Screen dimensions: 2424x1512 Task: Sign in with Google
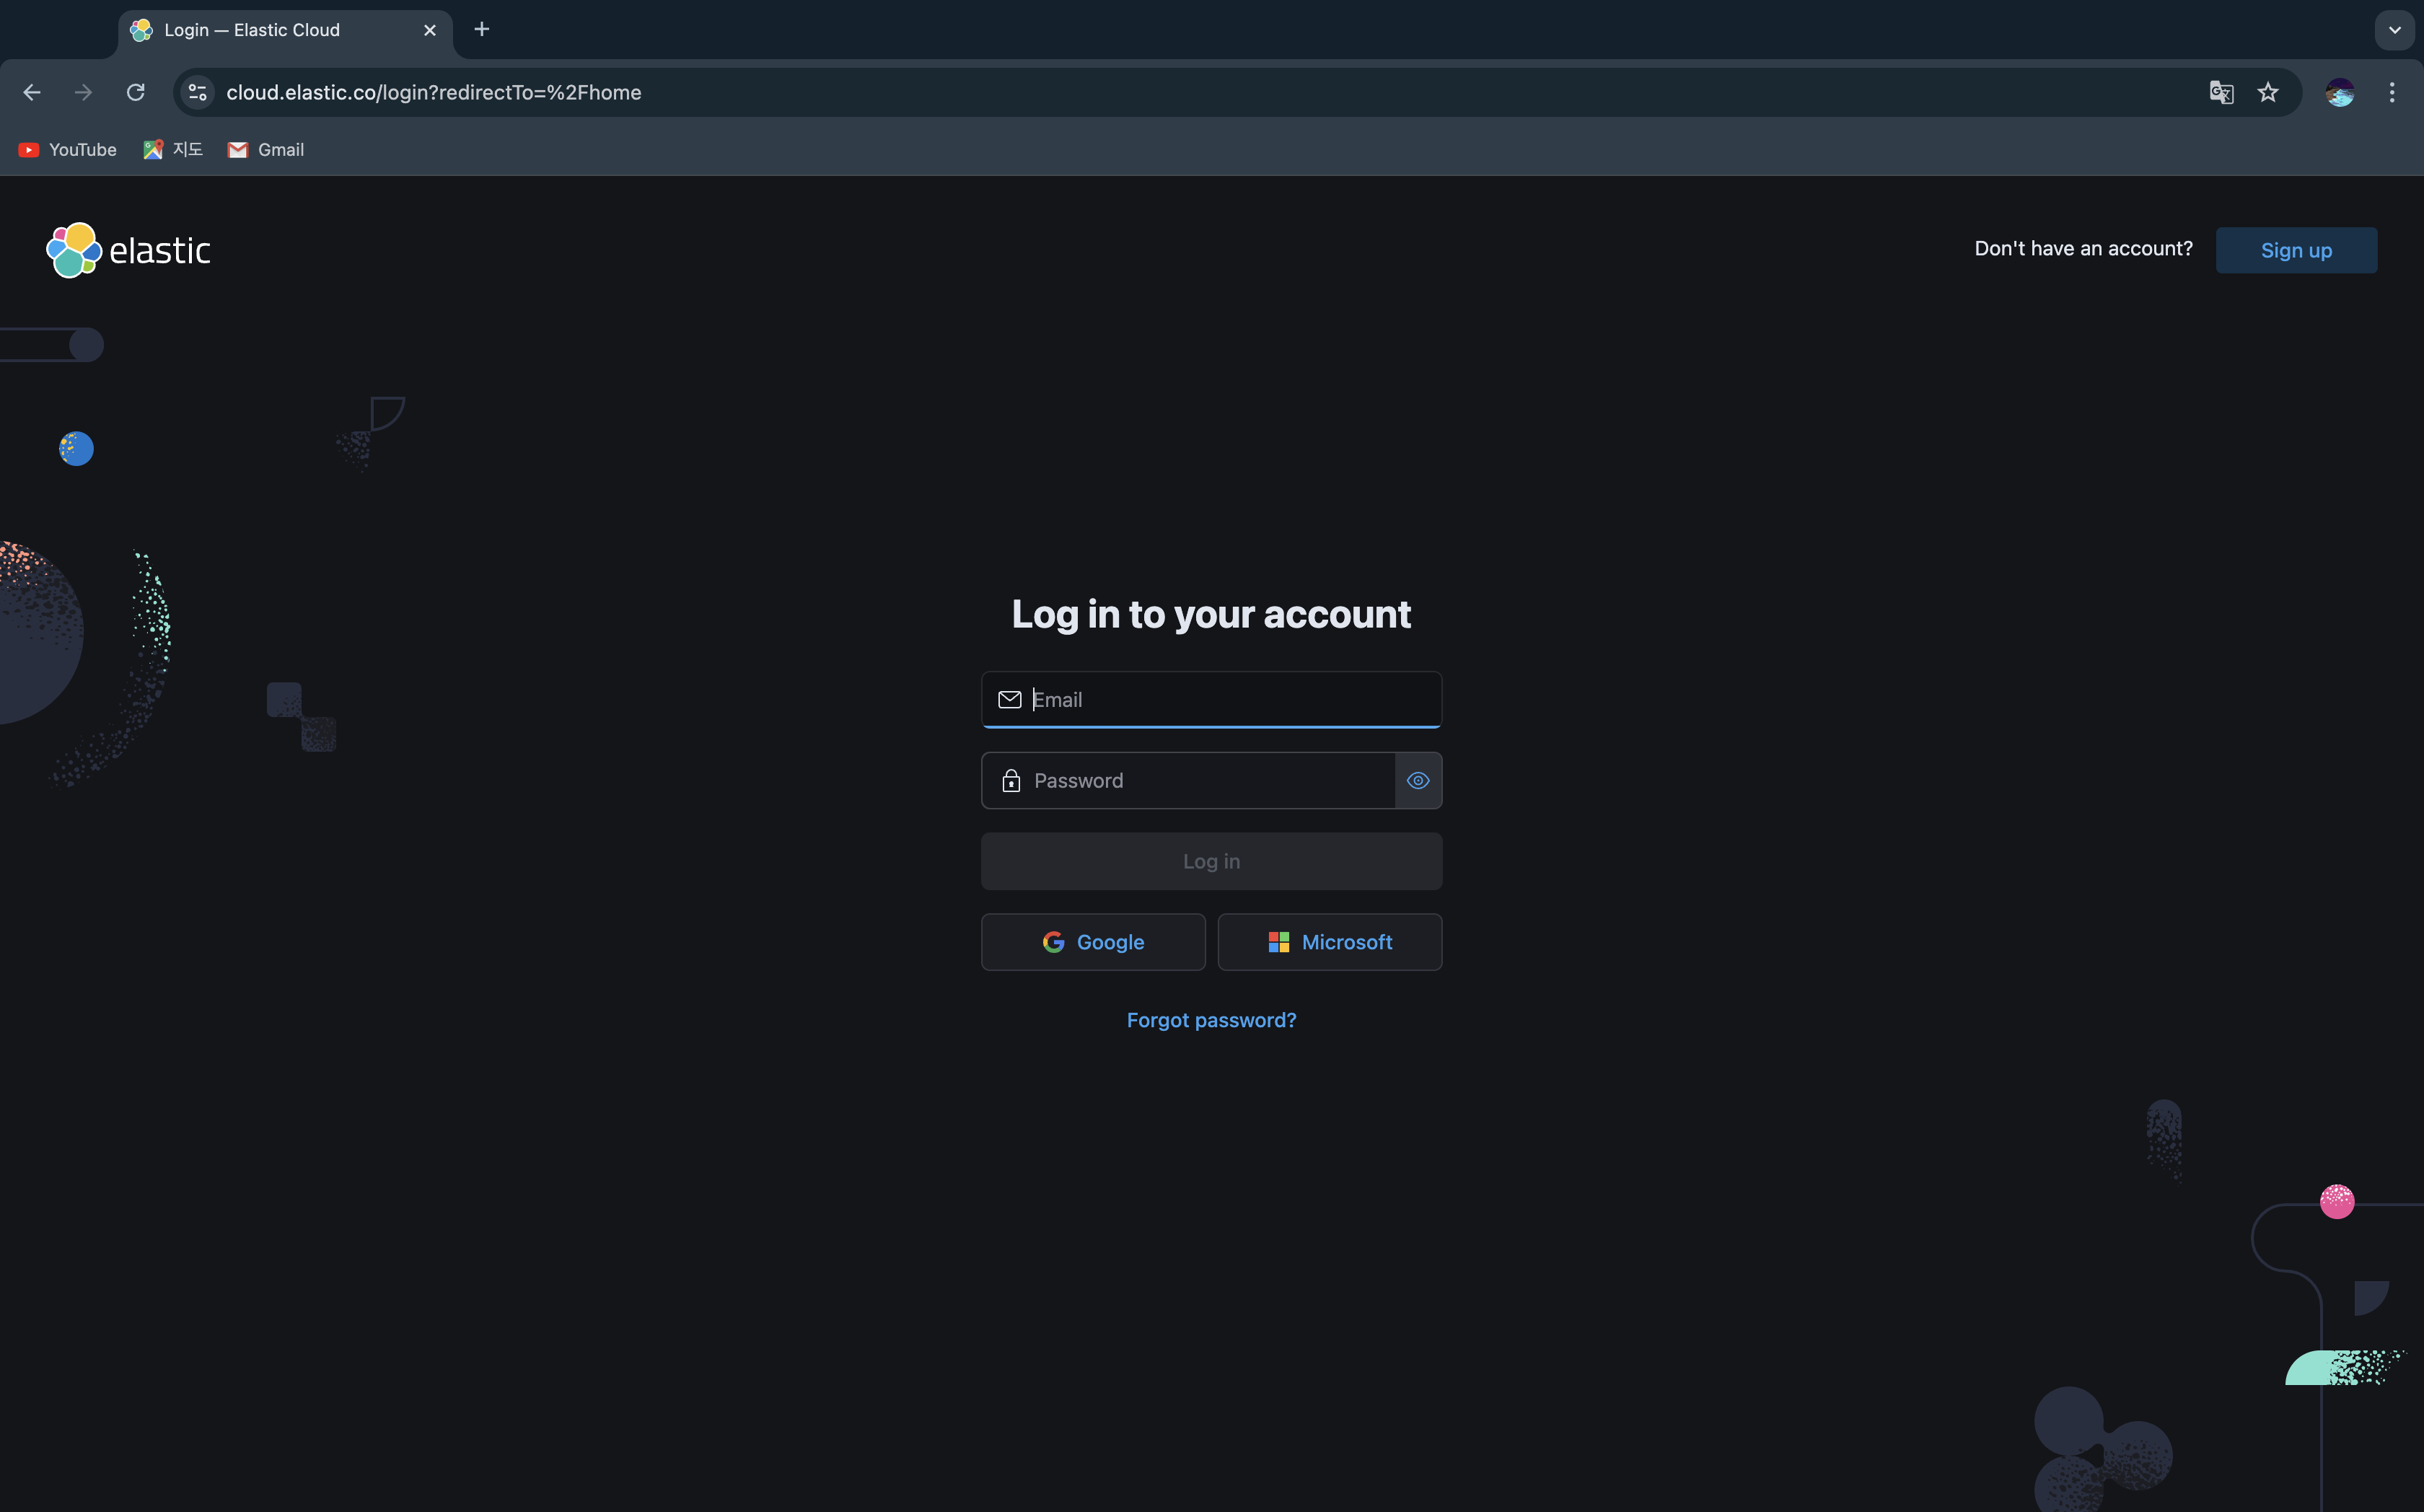point(1093,942)
